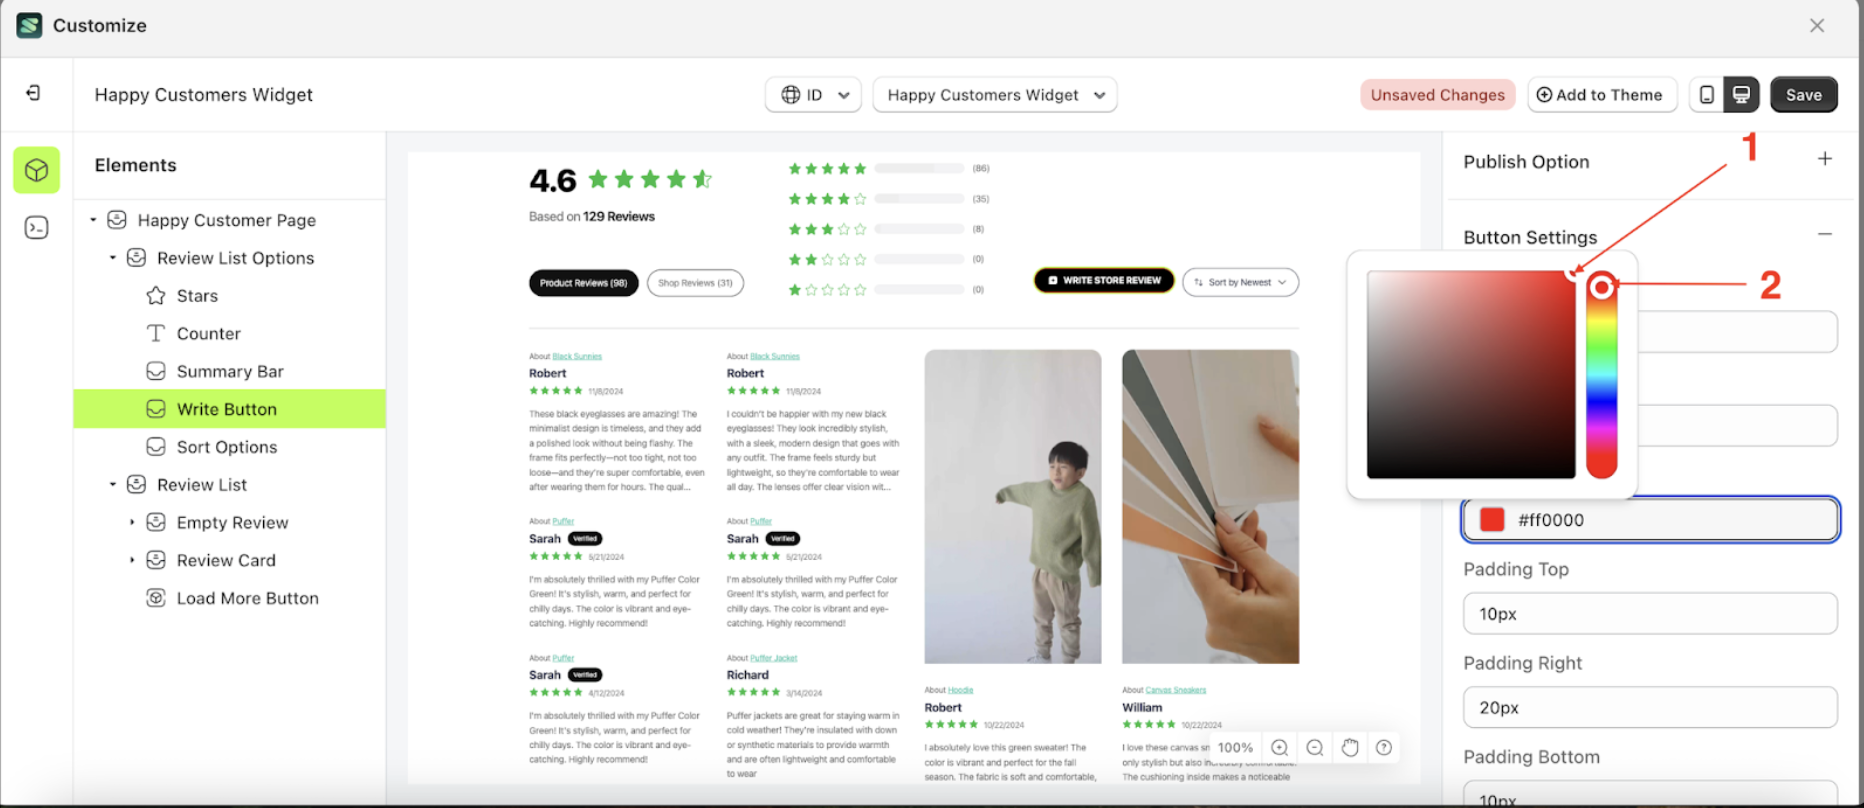Expand the Review Card tree node
1864x808 pixels.
click(132, 560)
